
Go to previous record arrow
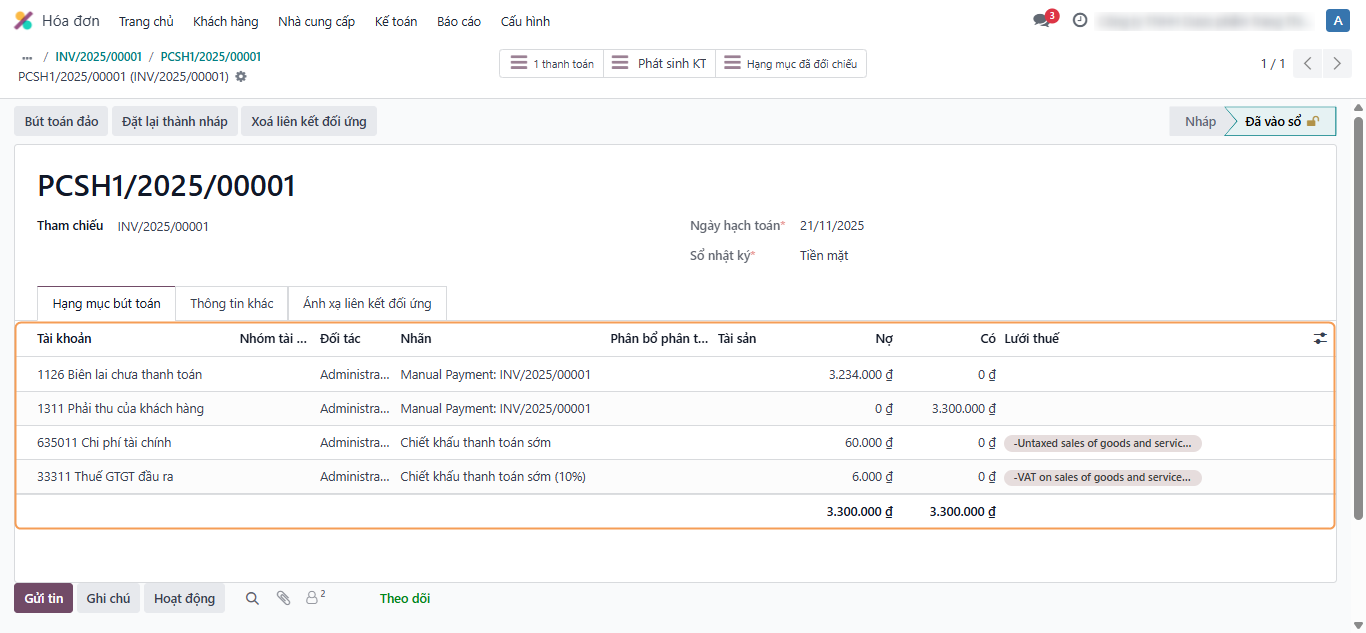[1308, 63]
